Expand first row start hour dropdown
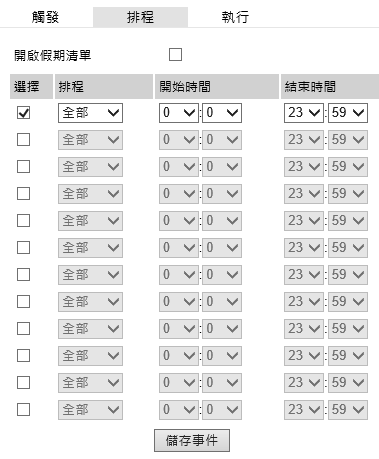The width and height of the screenshot is (379, 459). coord(179,113)
